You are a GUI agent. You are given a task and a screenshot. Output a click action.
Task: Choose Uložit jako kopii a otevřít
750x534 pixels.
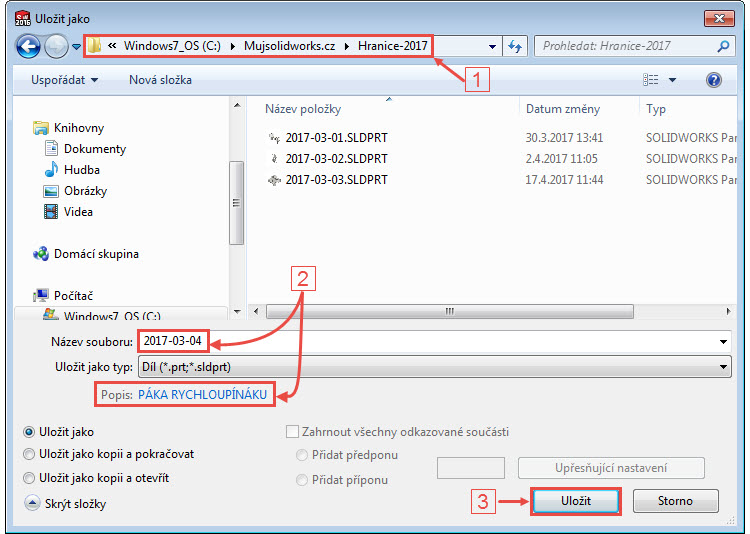pos(30,478)
